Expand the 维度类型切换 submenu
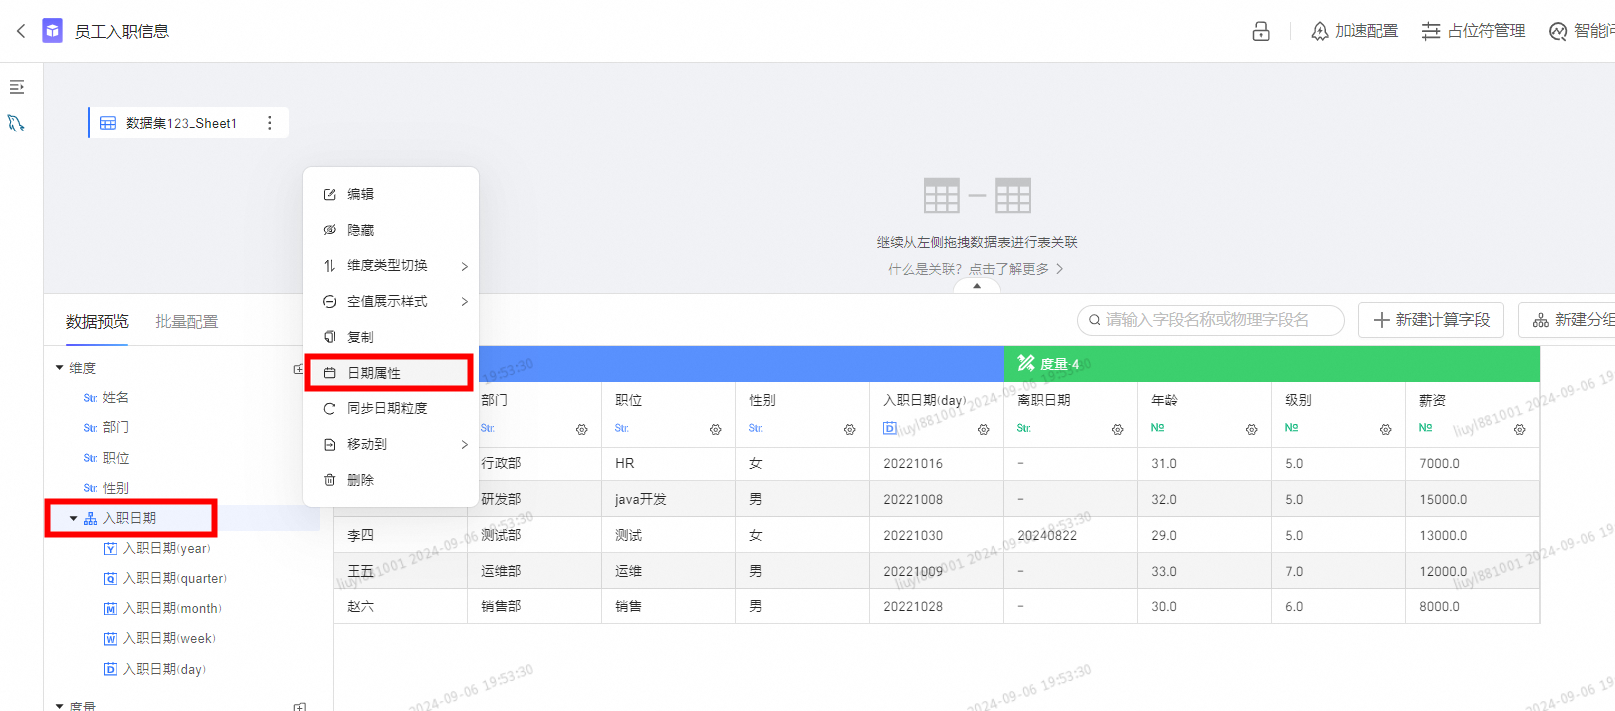This screenshot has width=1615, height=711. click(464, 266)
